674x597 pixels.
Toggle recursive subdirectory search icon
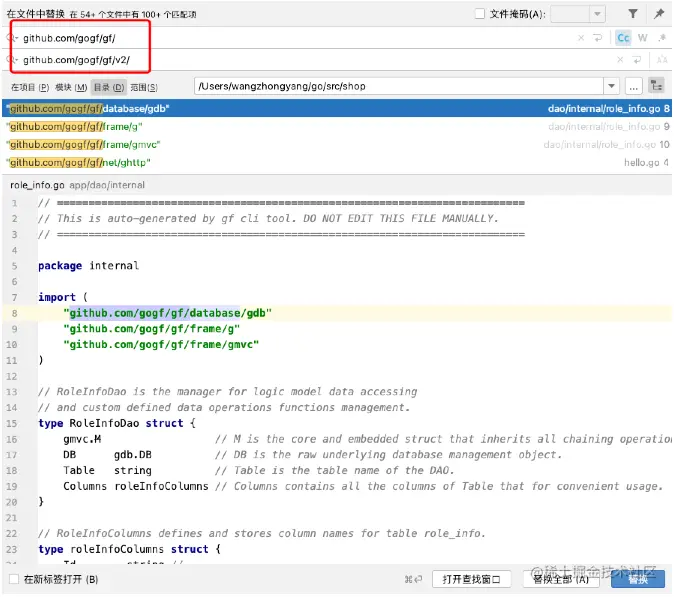pyautogui.click(x=656, y=86)
